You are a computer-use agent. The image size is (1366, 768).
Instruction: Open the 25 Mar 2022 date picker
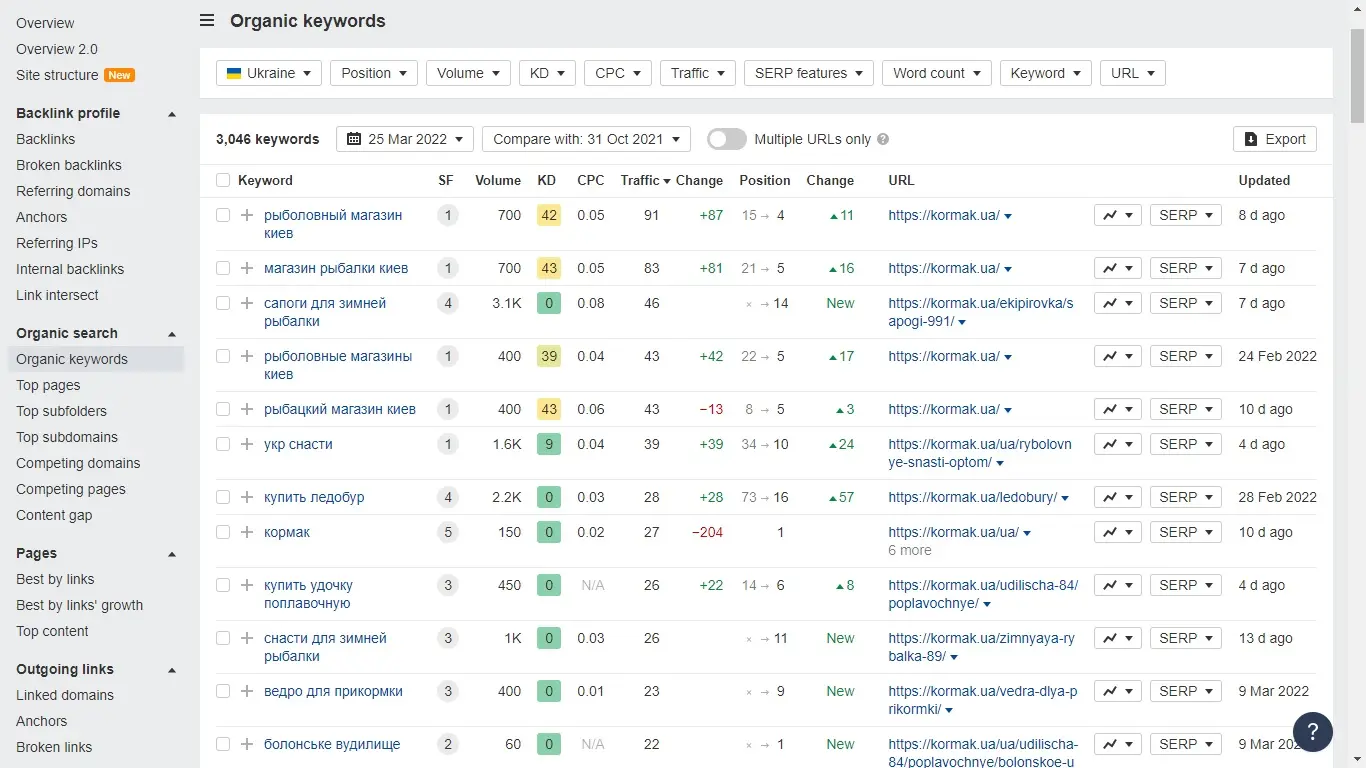click(x=405, y=139)
